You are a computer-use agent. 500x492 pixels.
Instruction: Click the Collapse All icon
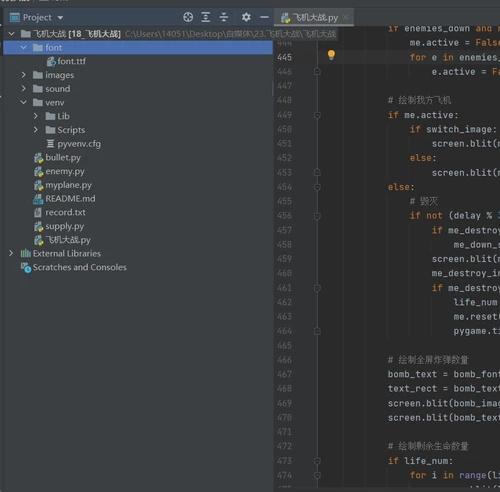tap(224, 17)
